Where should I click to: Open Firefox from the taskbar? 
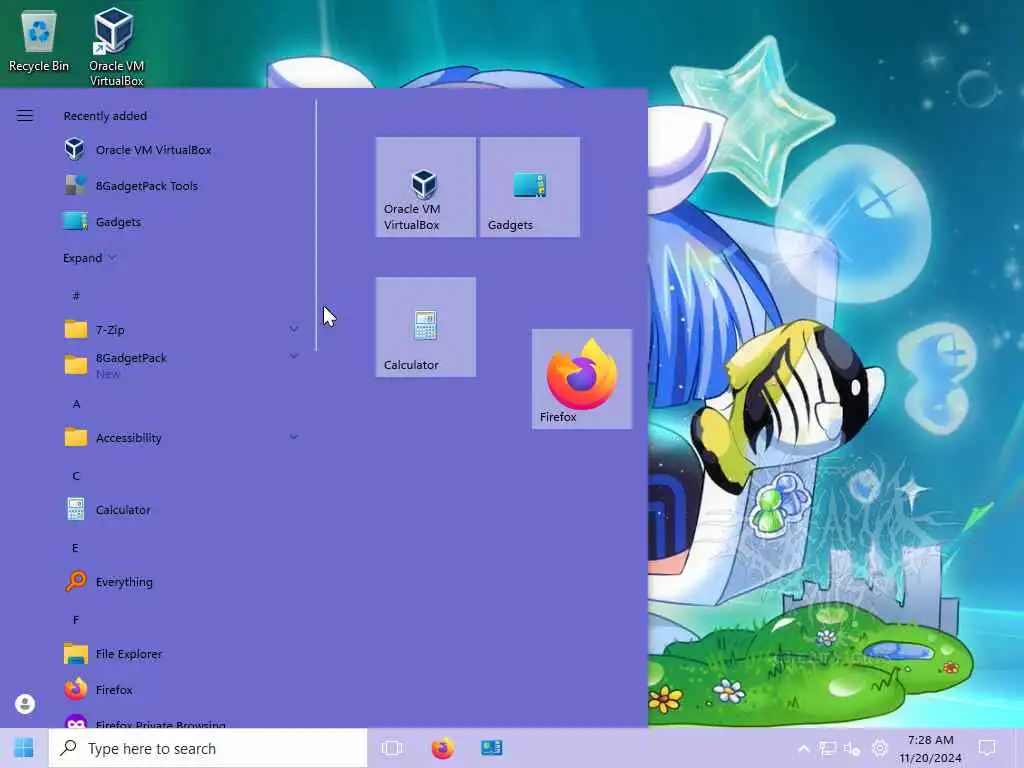(x=442, y=748)
